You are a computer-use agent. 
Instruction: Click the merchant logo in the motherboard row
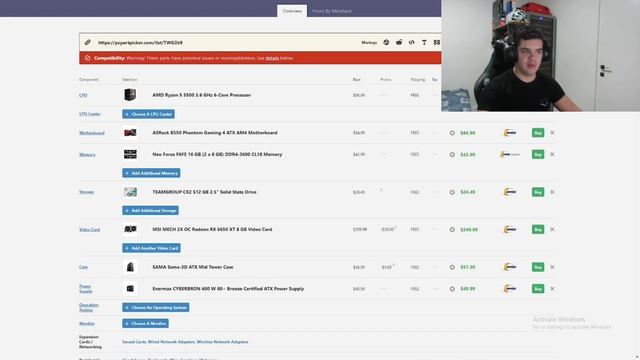click(x=510, y=133)
